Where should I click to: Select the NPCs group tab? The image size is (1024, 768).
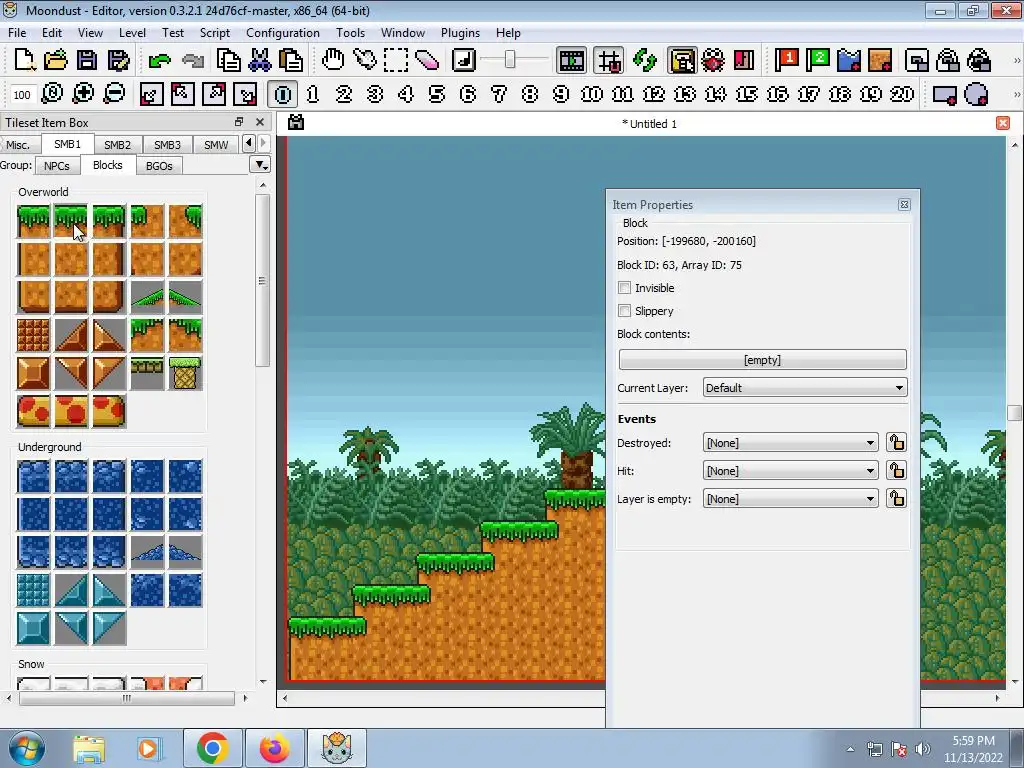pos(57,166)
